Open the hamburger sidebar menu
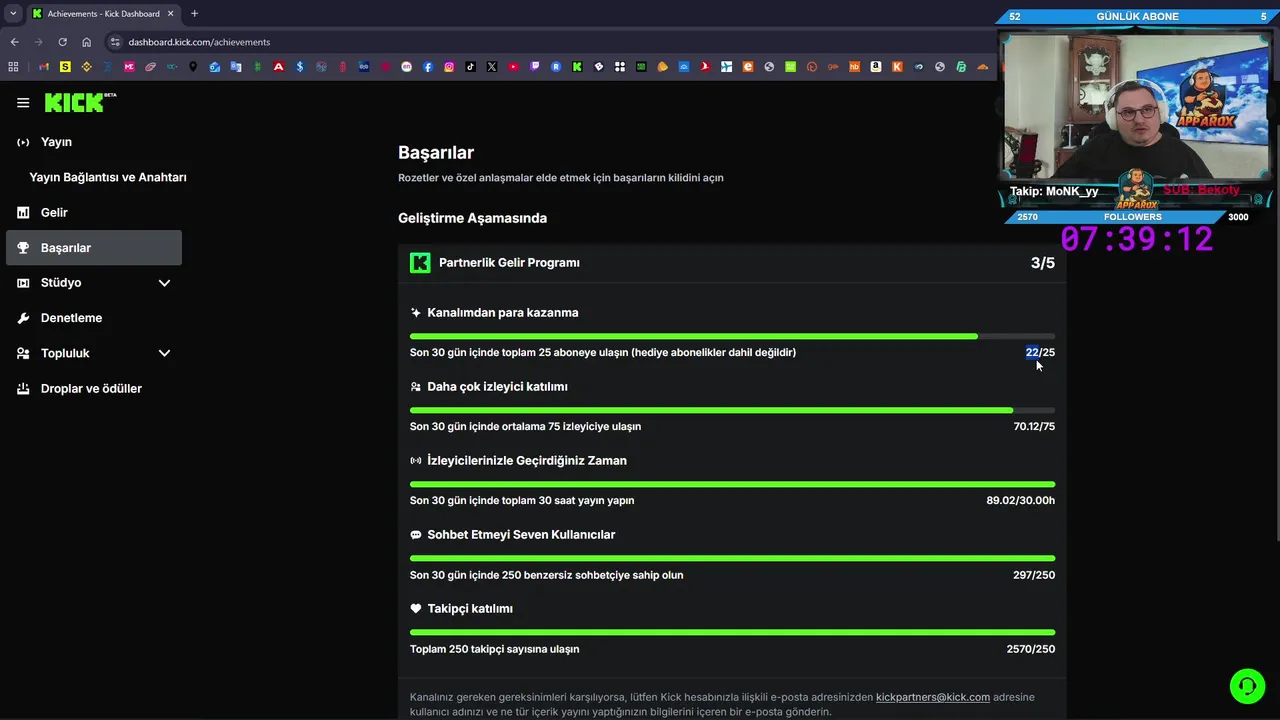This screenshot has height=720, width=1280. click(x=23, y=103)
